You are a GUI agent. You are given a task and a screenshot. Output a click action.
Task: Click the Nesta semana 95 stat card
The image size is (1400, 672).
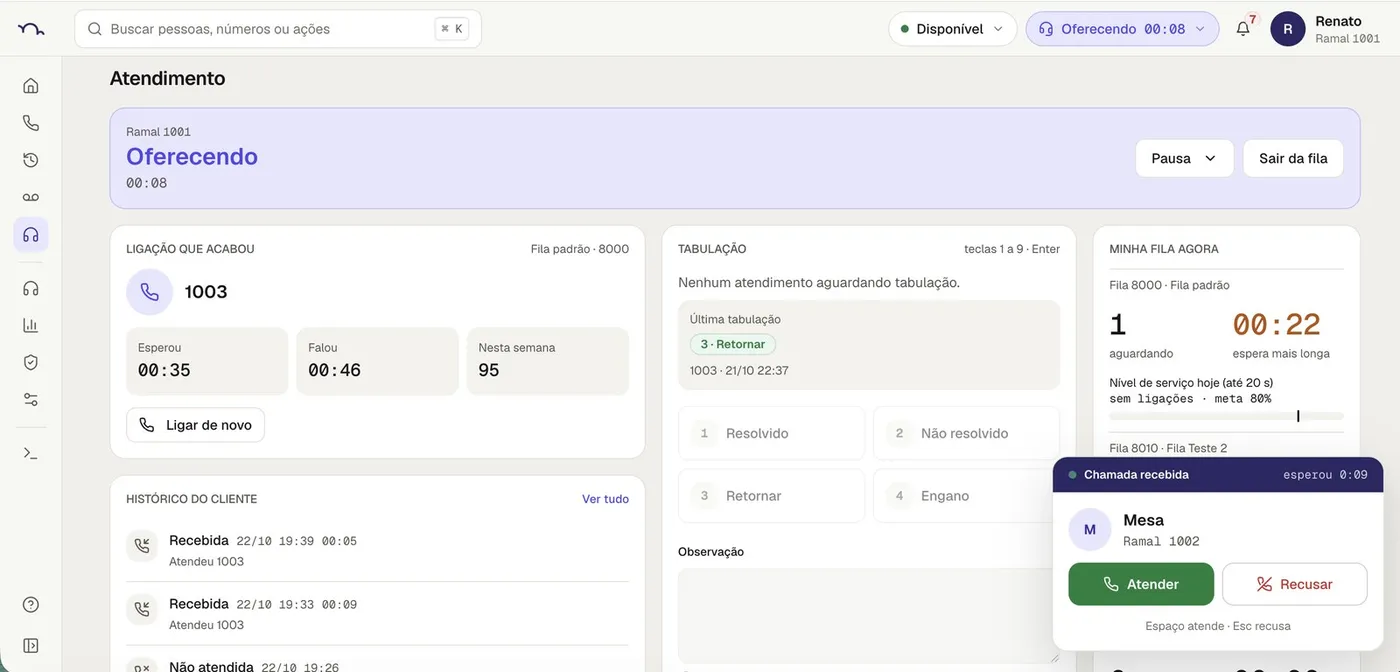tap(548, 361)
